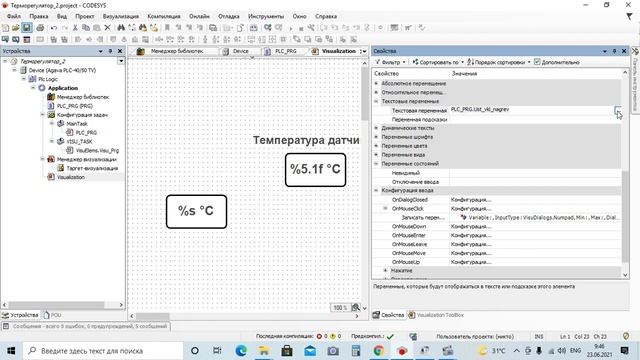The height and width of the screenshot is (360, 640).
Task: Click the zoom magnifier icon near 100 %
Action: (x=356, y=307)
